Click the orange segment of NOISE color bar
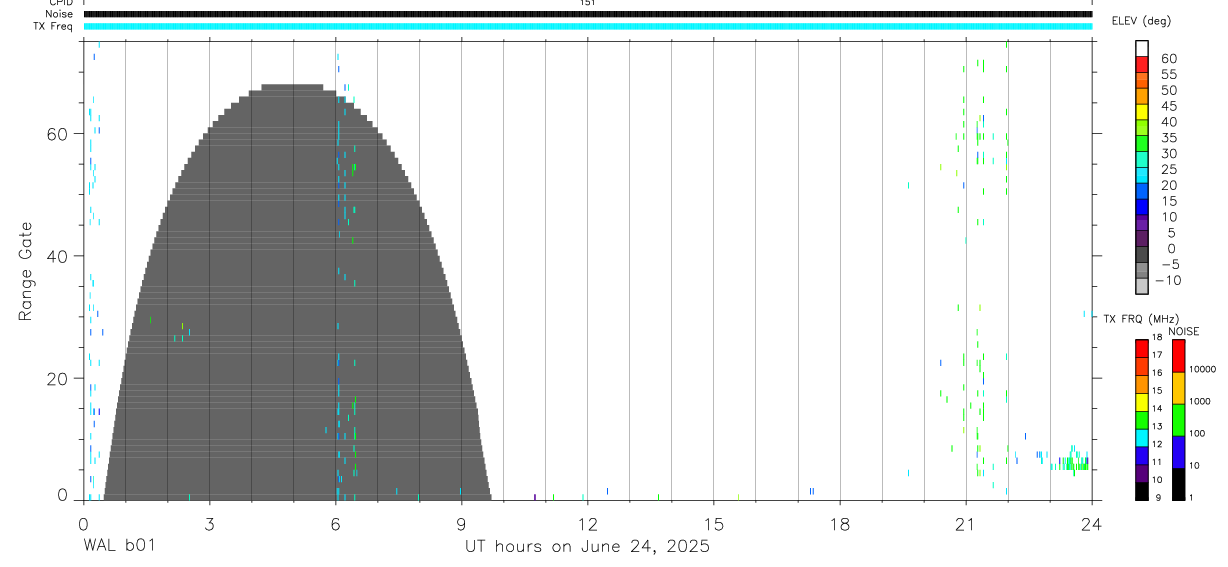The height and width of the screenshot is (567, 1228). (1178, 388)
